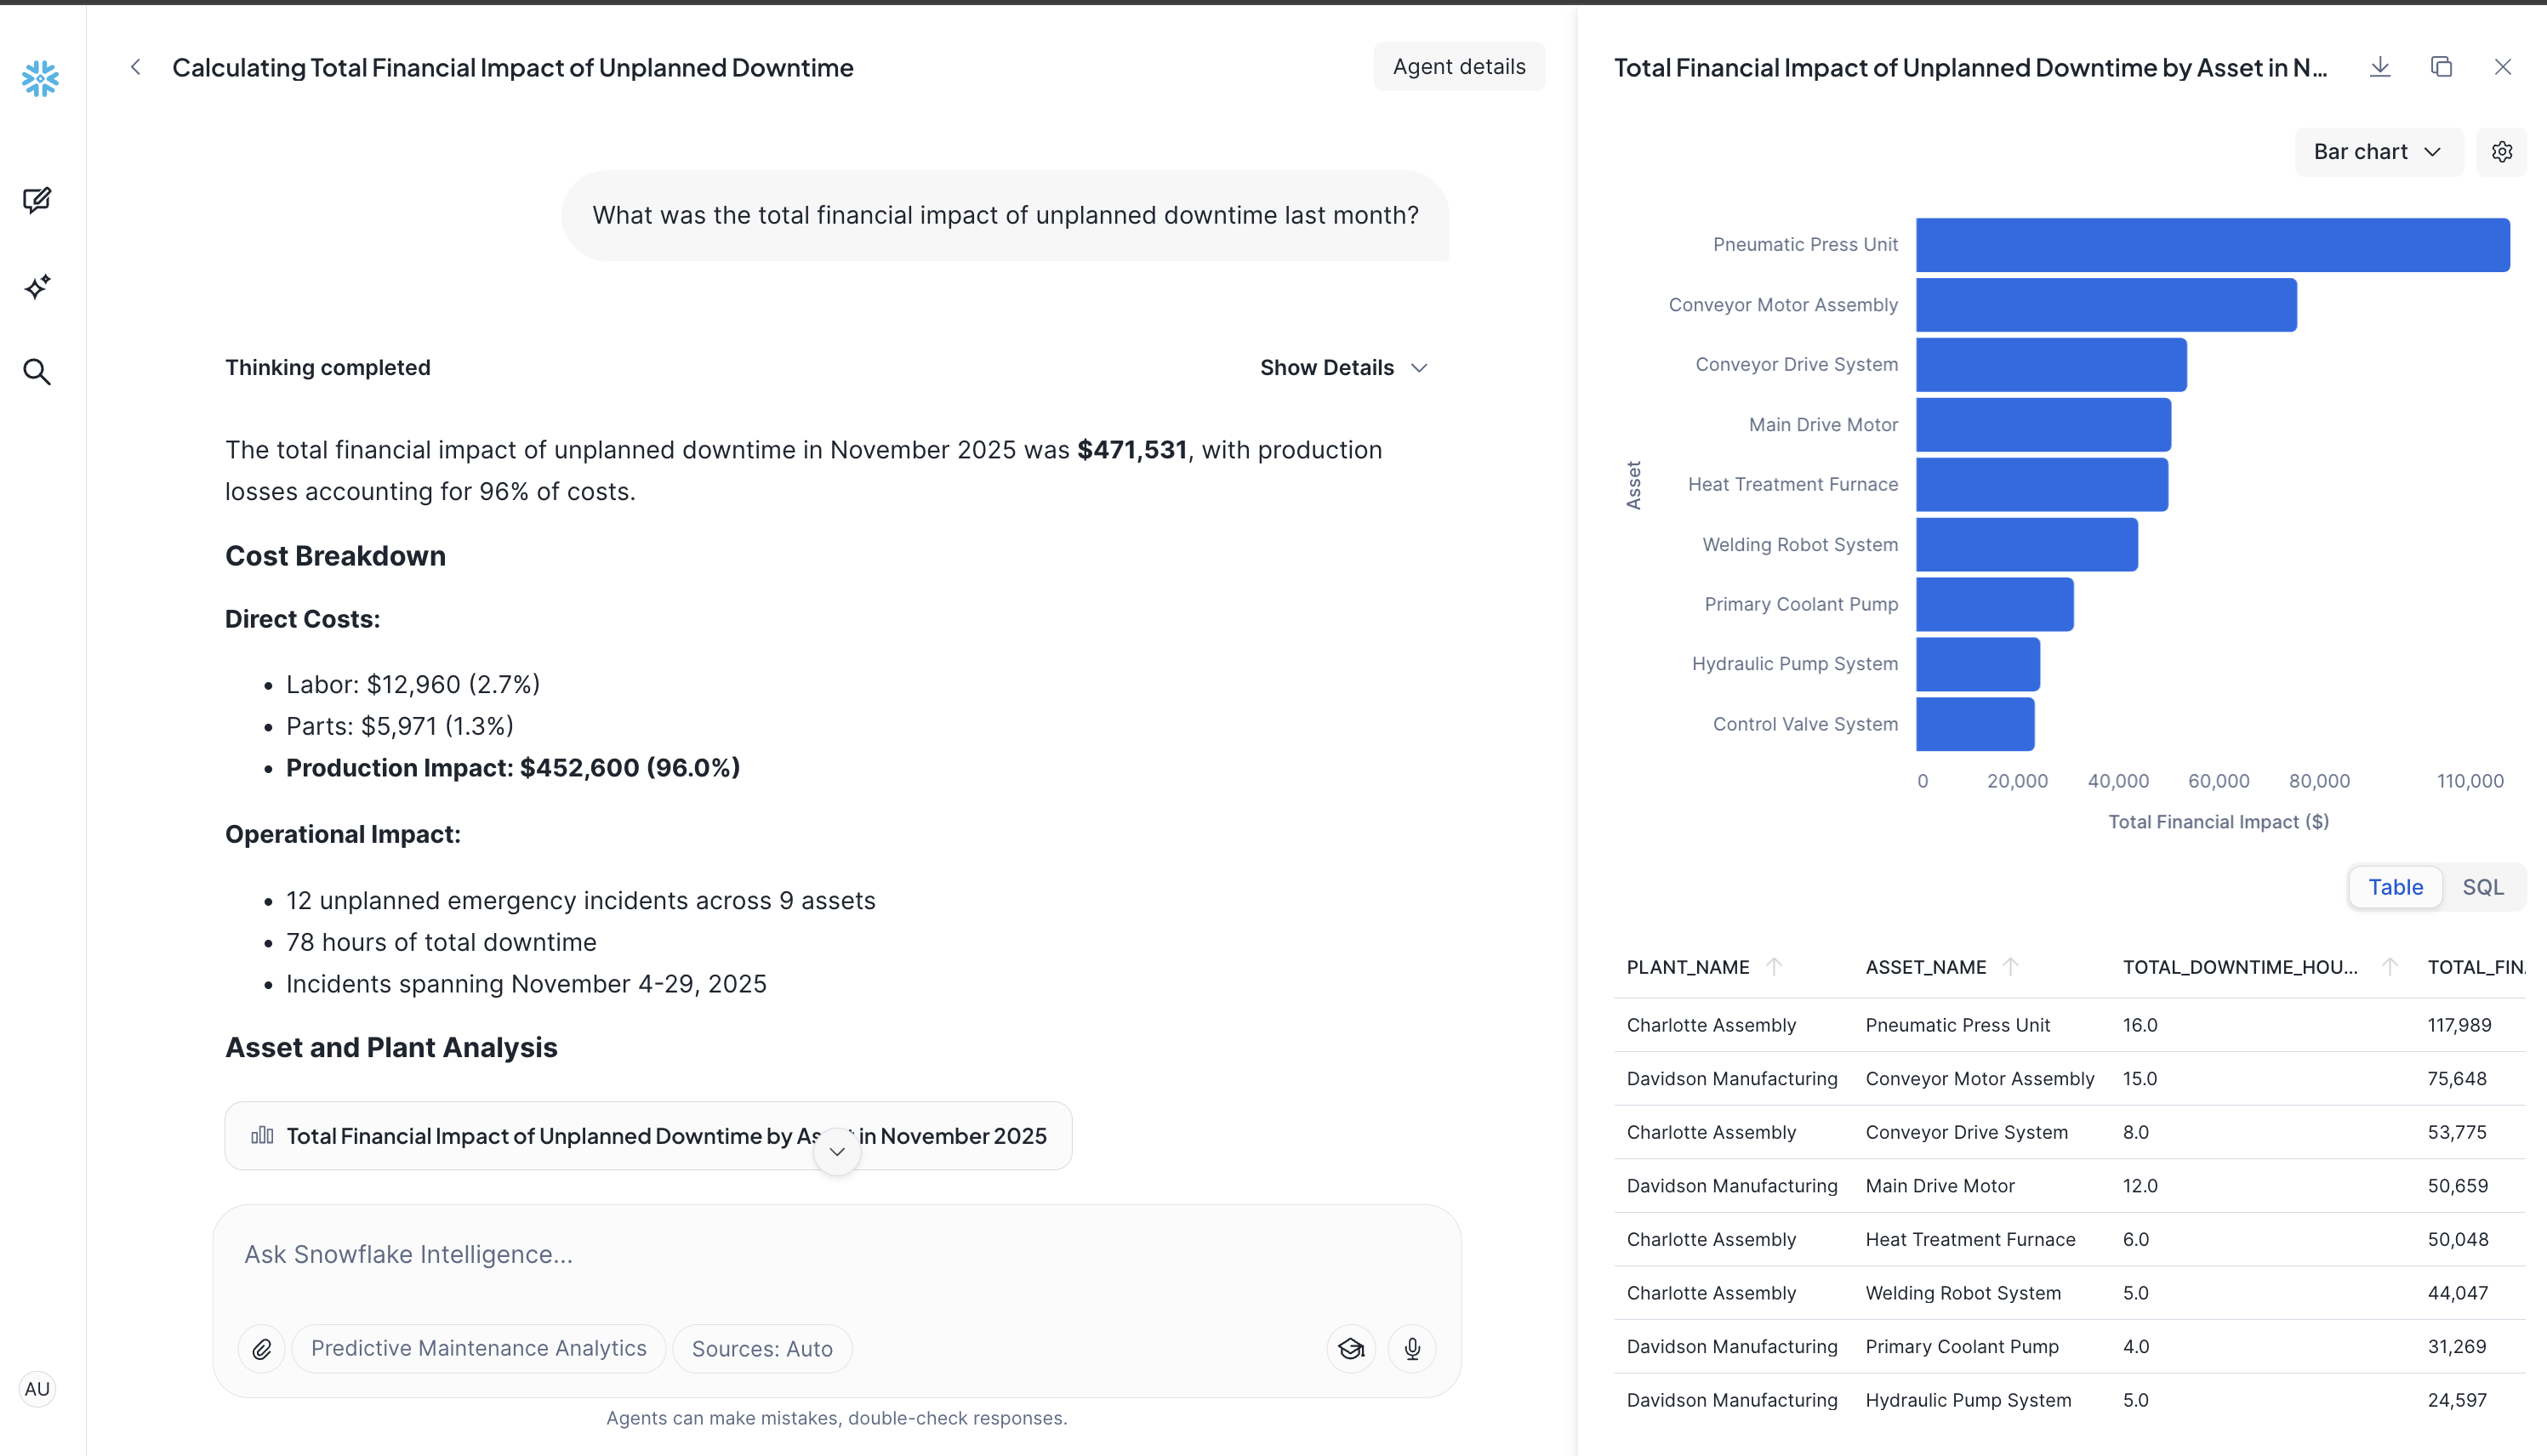Select the Table tab

point(2395,887)
